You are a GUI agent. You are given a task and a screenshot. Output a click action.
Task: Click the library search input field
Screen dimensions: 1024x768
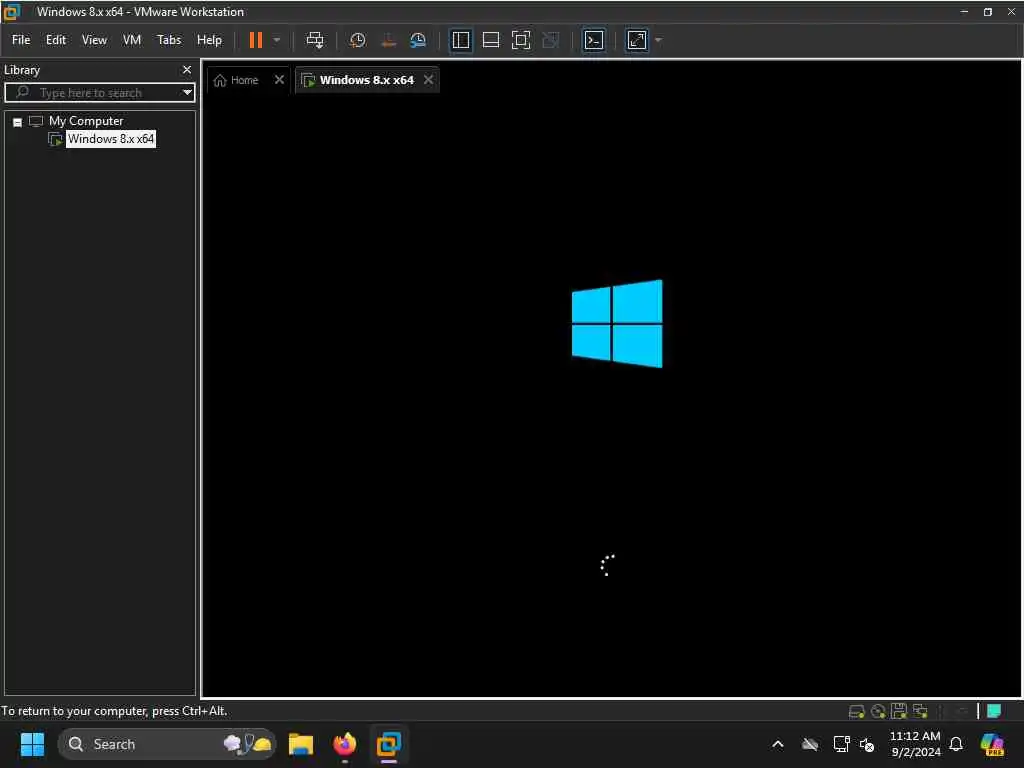pos(98,93)
